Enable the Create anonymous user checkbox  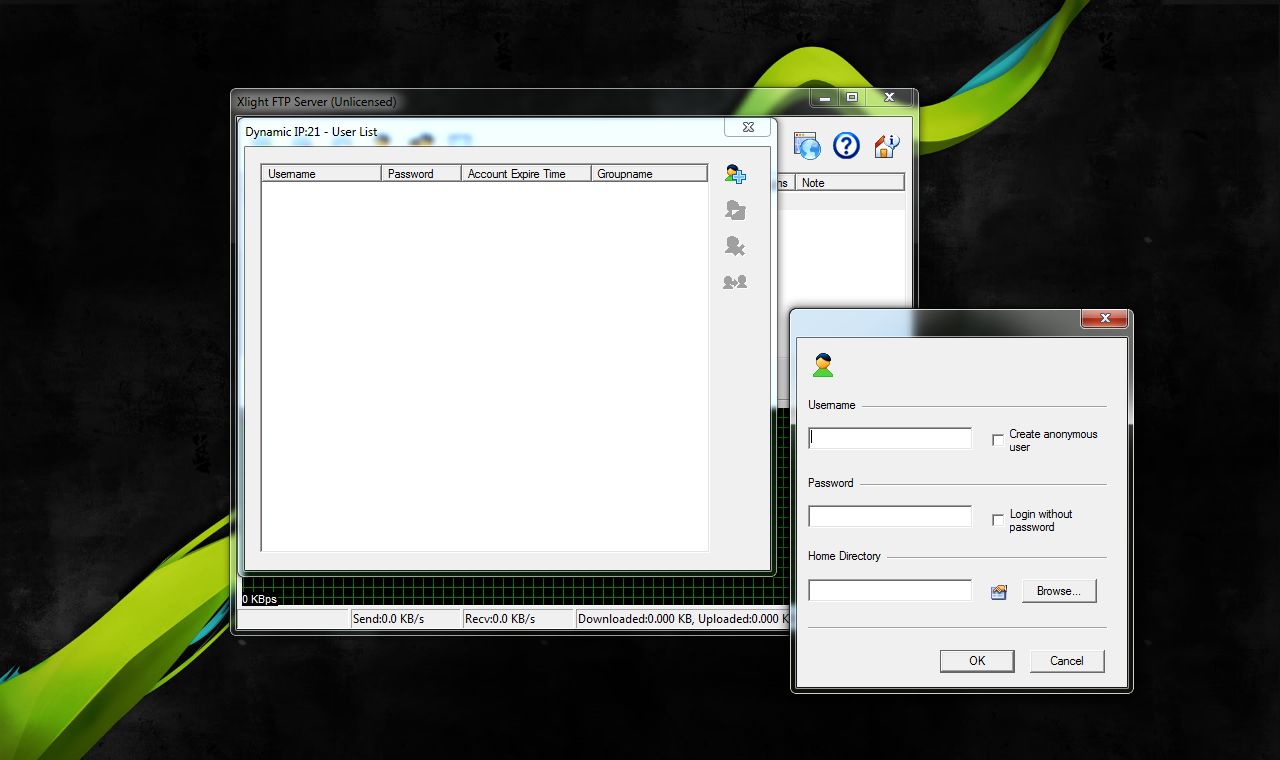pyautogui.click(x=998, y=440)
